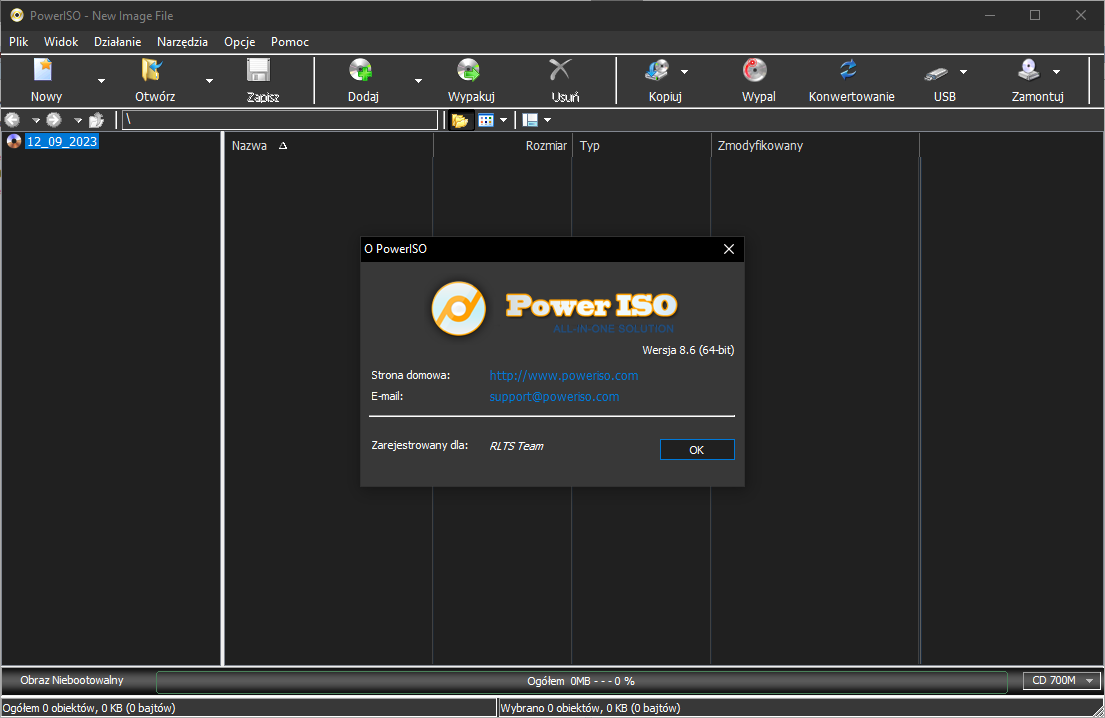
Task: Click the Kopiuj disc copy icon
Action: [x=658, y=70]
